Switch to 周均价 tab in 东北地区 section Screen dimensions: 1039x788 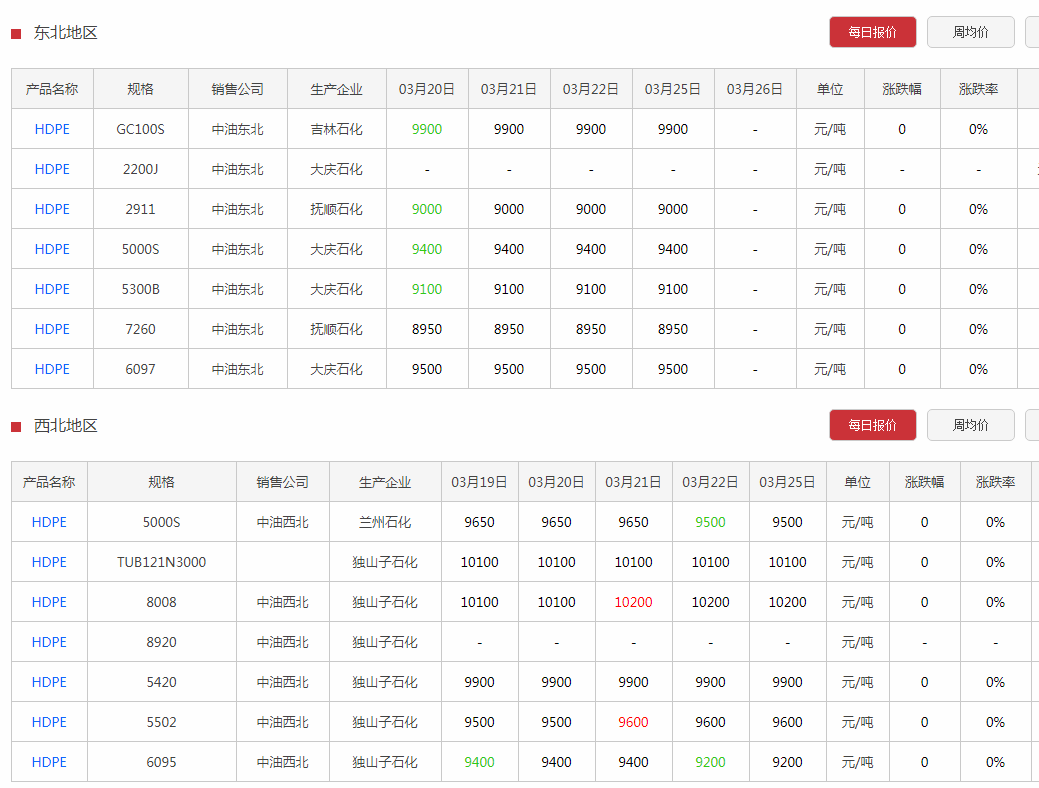971,32
